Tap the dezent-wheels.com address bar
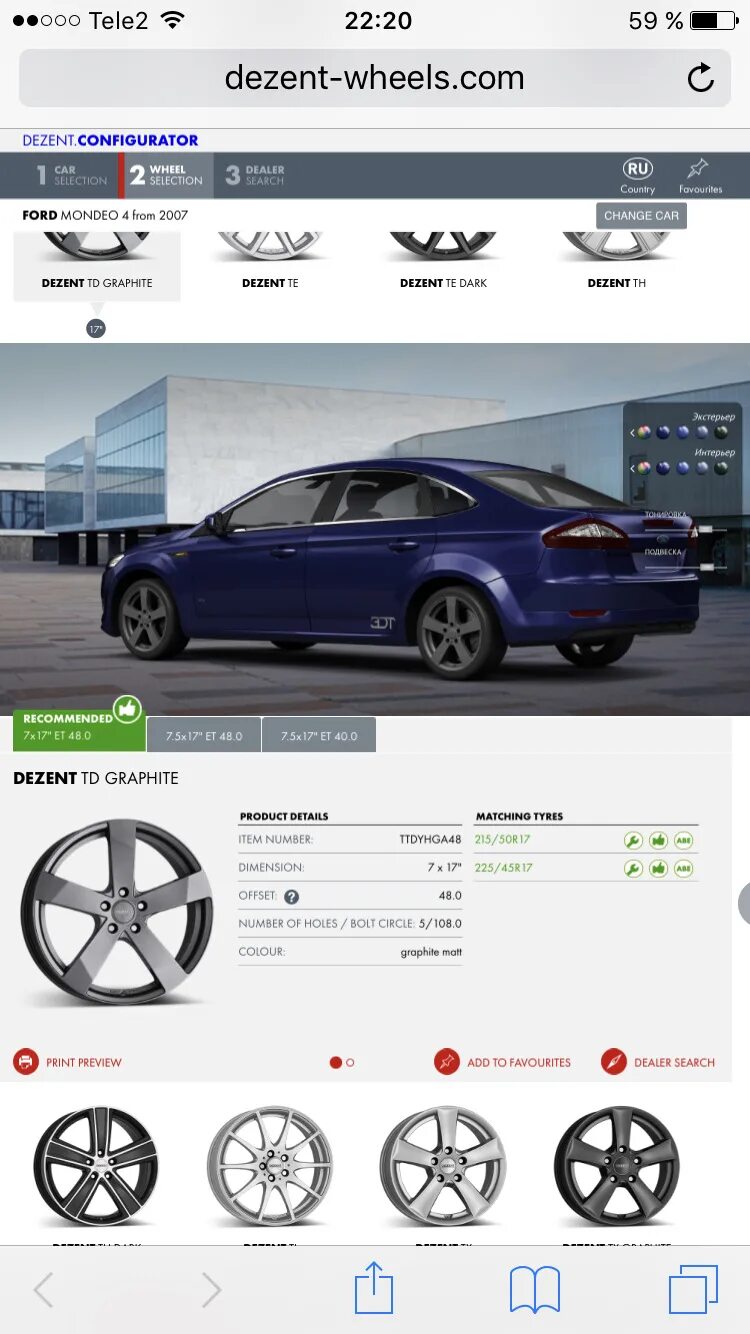The width and height of the screenshot is (750, 1334). 375,78
